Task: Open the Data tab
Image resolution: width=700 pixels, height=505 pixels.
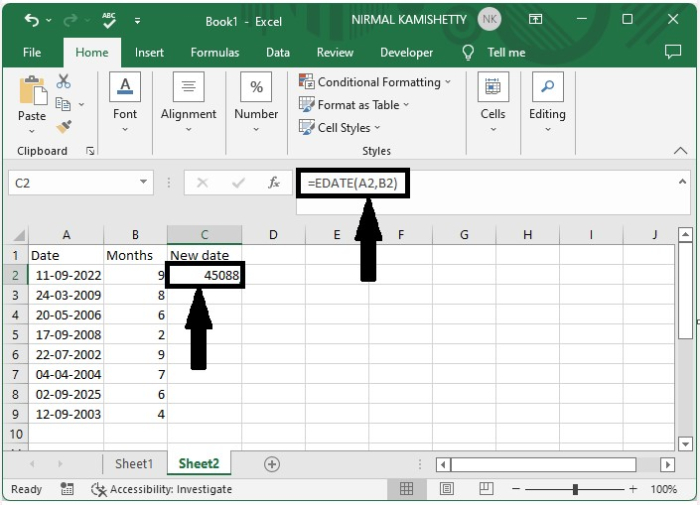Action: (278, 53)
